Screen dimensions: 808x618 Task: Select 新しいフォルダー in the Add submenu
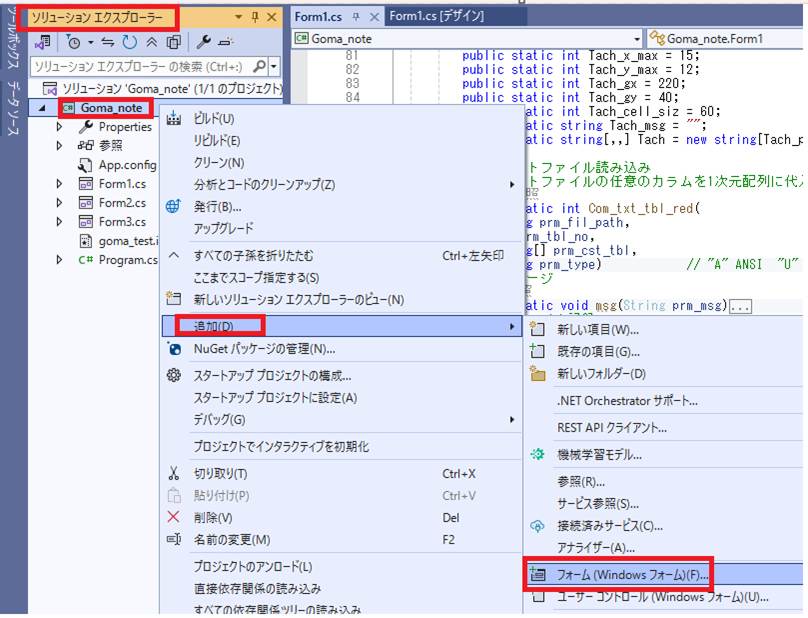pos(600,373)
